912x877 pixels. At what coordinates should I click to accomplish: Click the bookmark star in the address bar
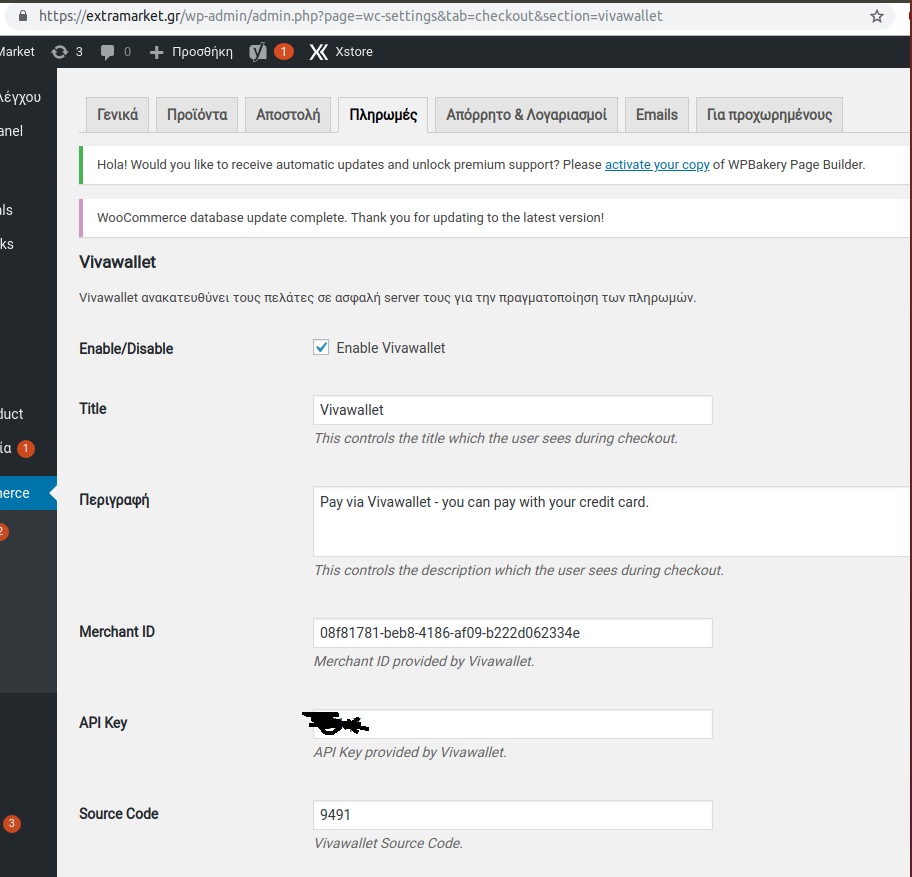point(877,16)
